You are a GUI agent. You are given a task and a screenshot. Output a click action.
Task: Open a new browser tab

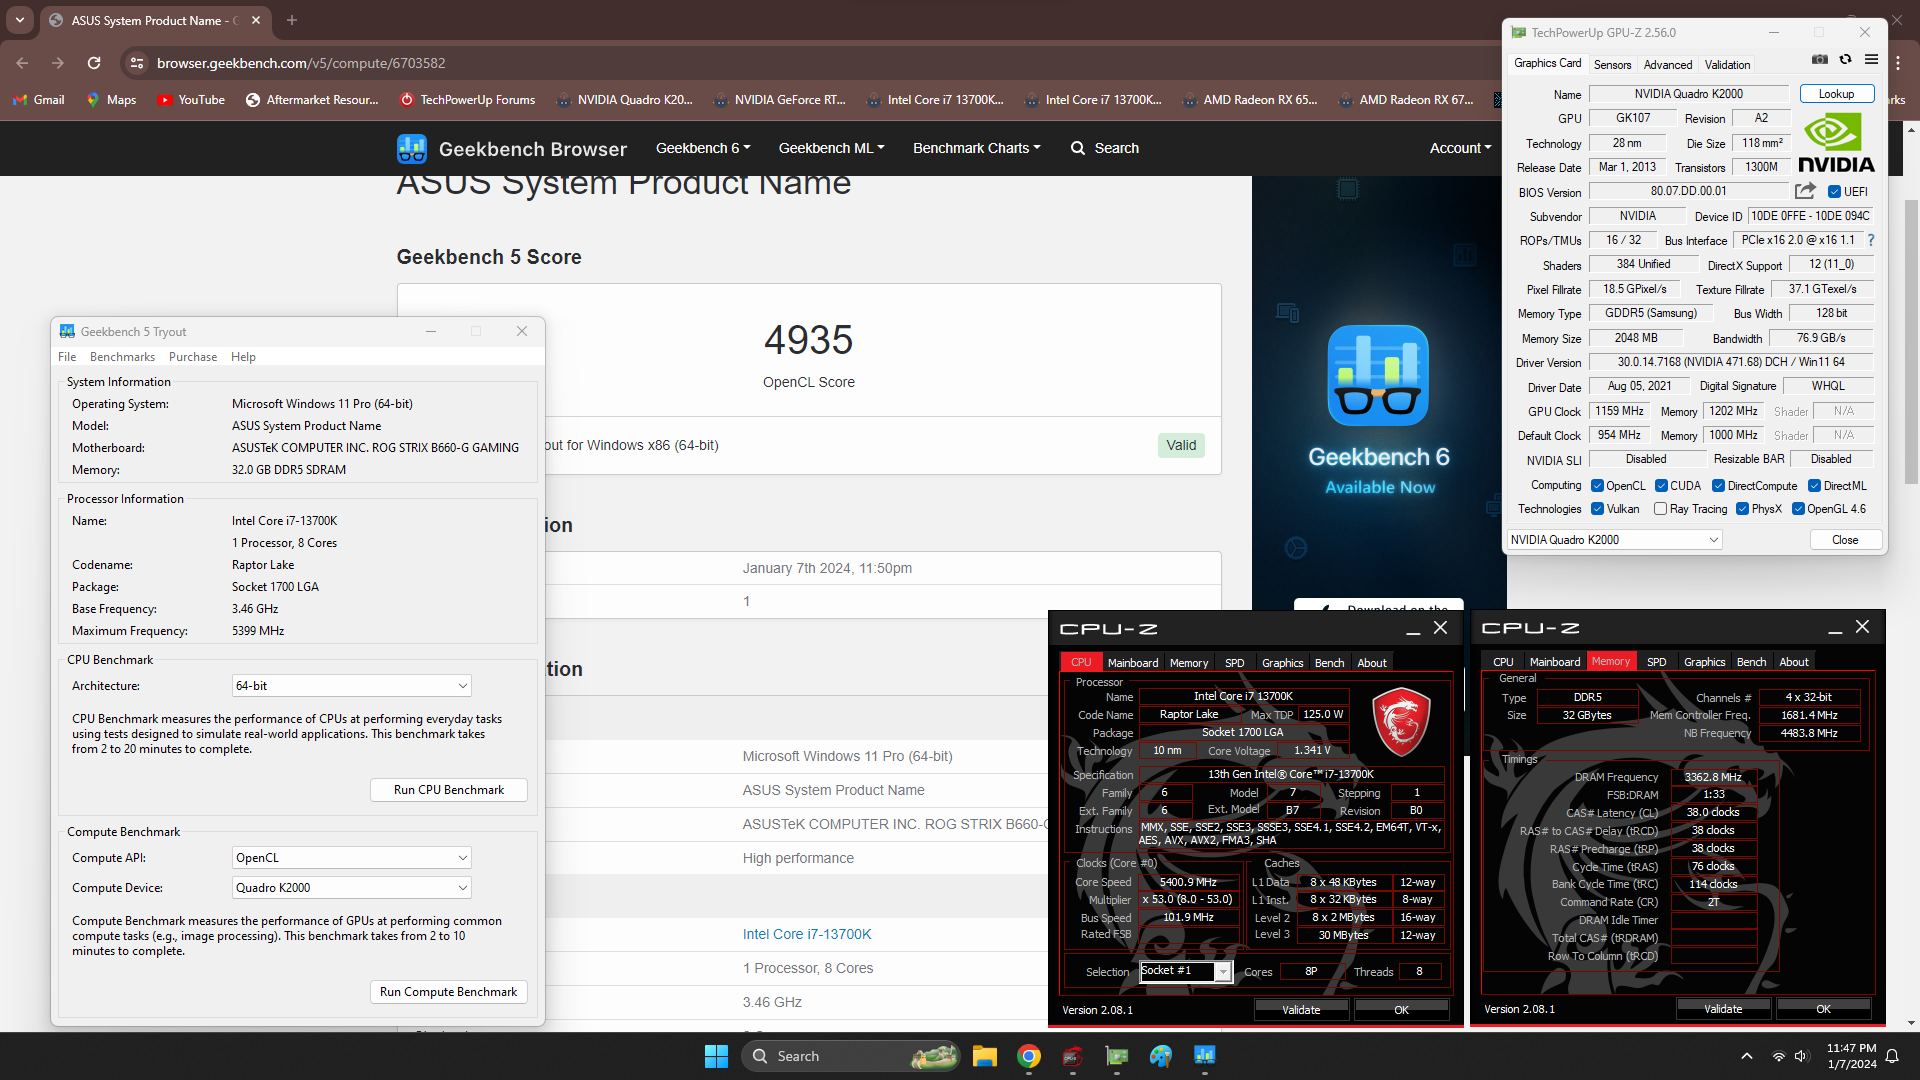[x=292, y=20]
